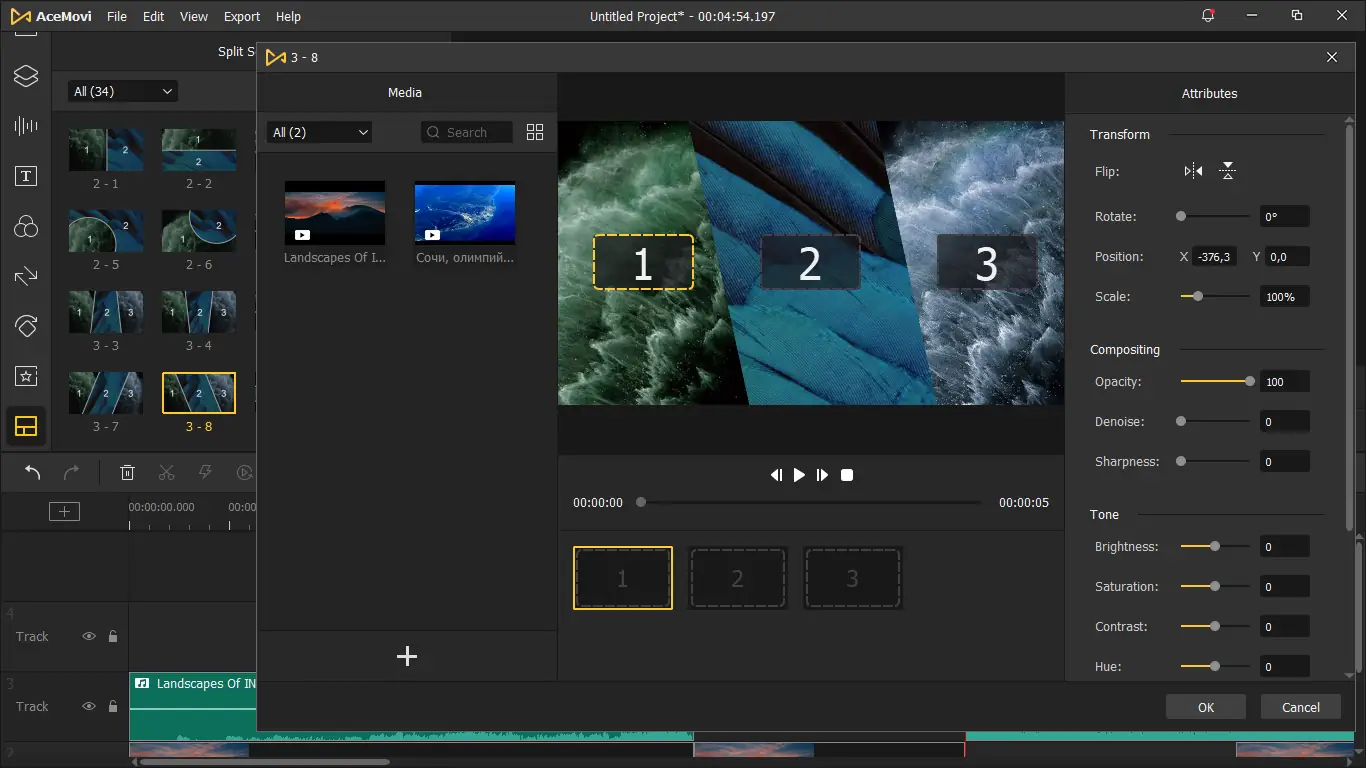Adjust the Saturation slider
The height and width of the screenshot is (768, 1366).
tap(1215, 586)
